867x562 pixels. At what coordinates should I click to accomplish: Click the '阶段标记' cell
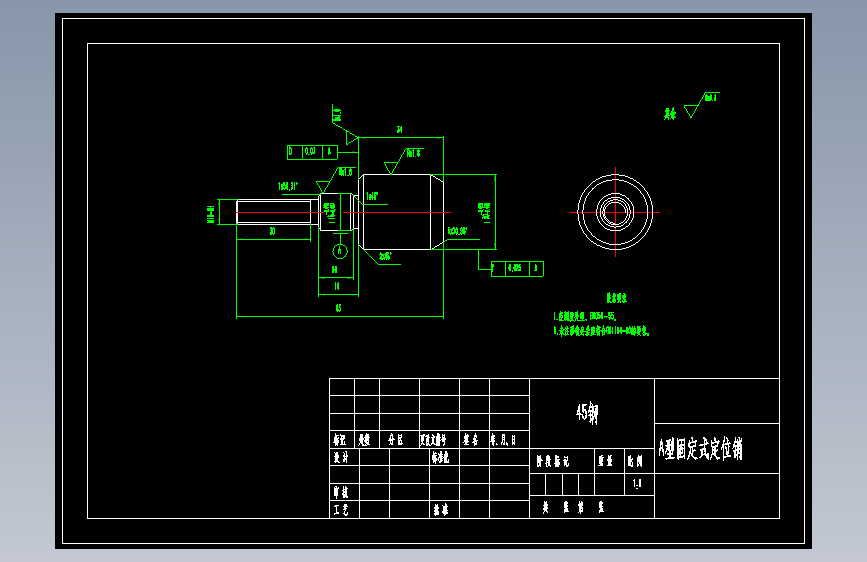562,461
